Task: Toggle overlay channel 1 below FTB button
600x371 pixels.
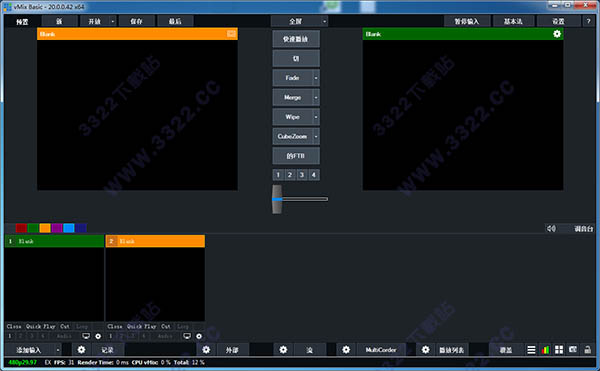Action: (278, 175)
